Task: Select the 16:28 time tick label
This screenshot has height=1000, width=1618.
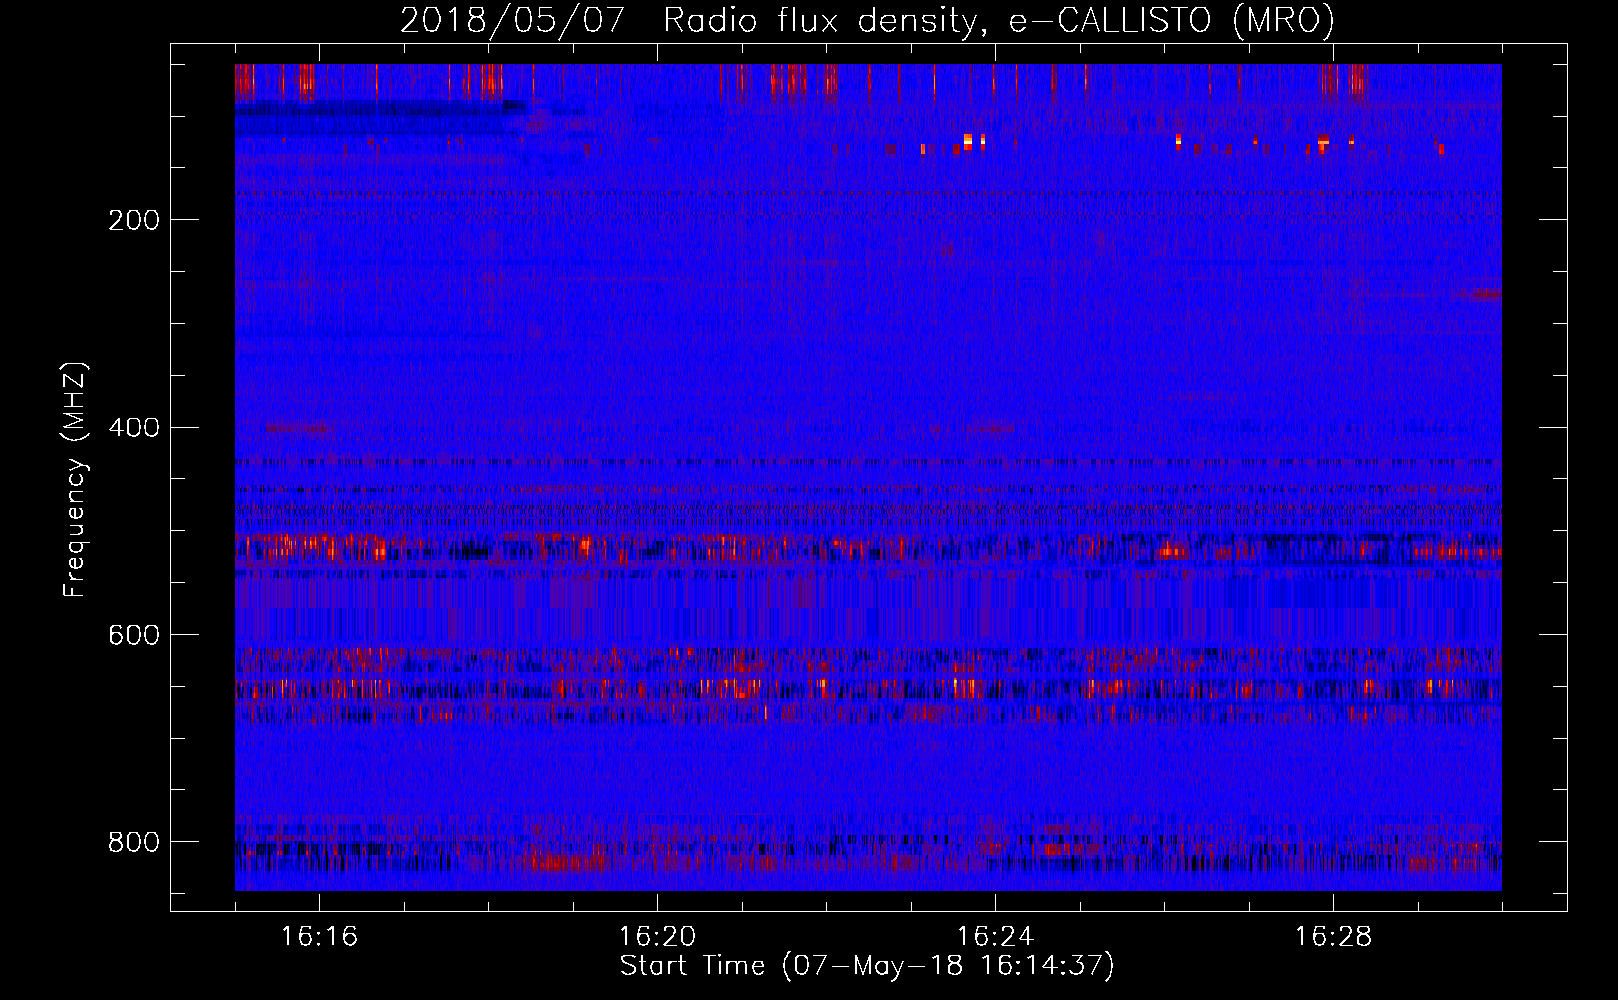Action: pos(1333,936)
